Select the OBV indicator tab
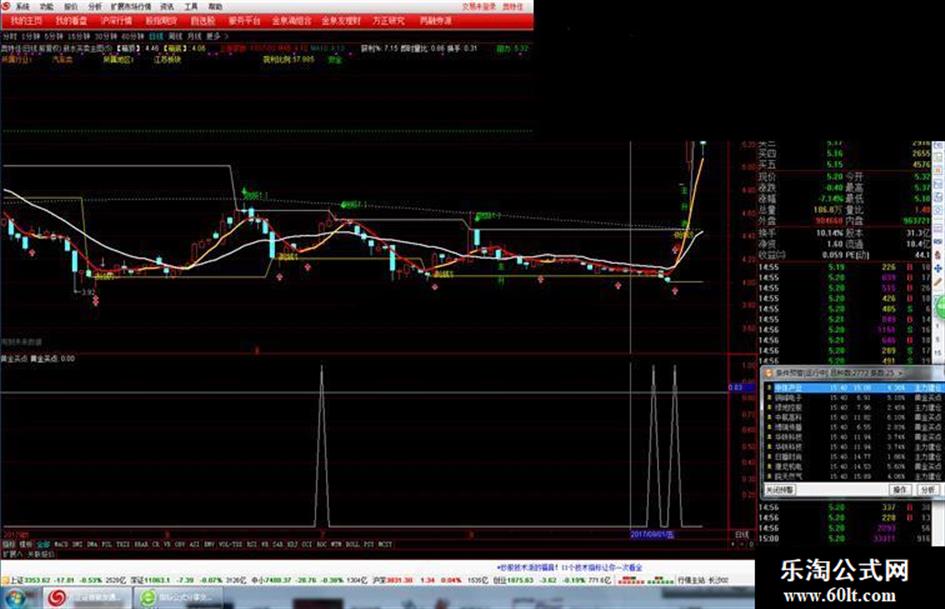945x609 pixels. point(180,544)
